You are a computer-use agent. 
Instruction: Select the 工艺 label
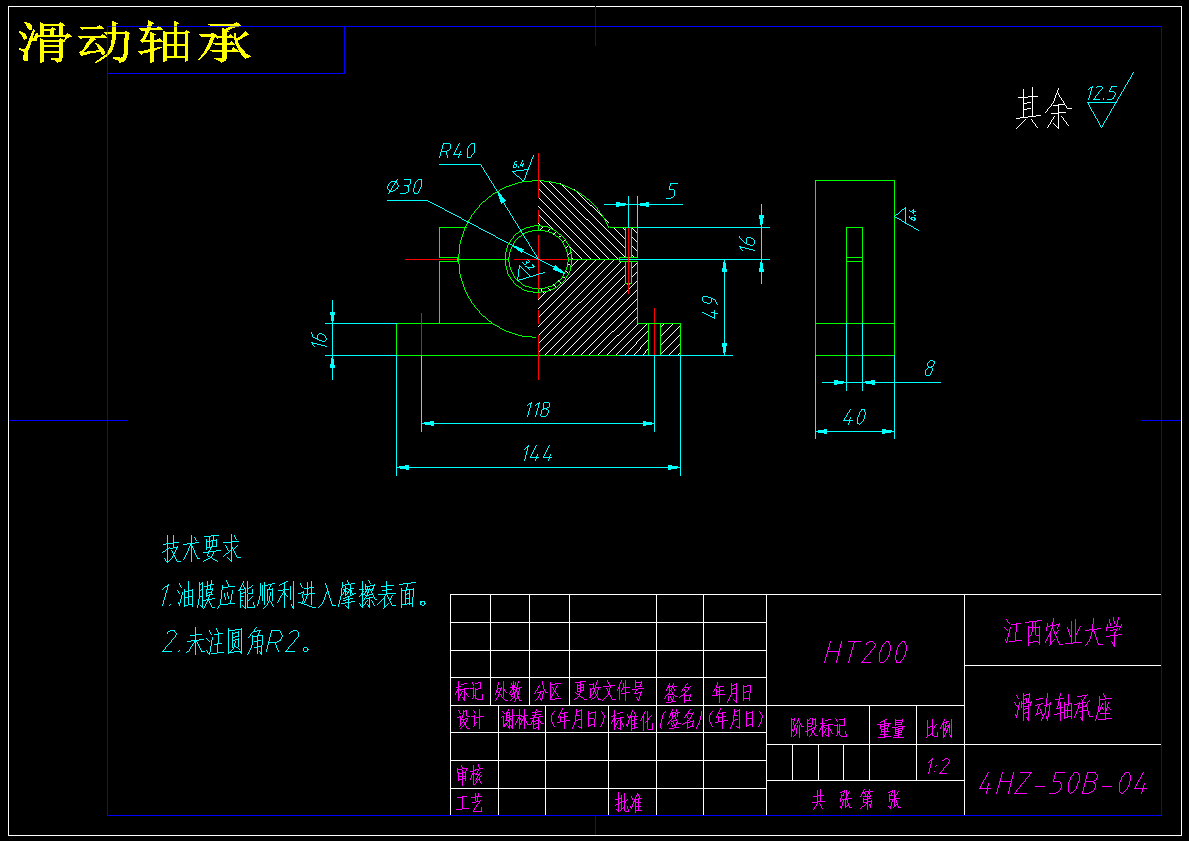[469, 802]
